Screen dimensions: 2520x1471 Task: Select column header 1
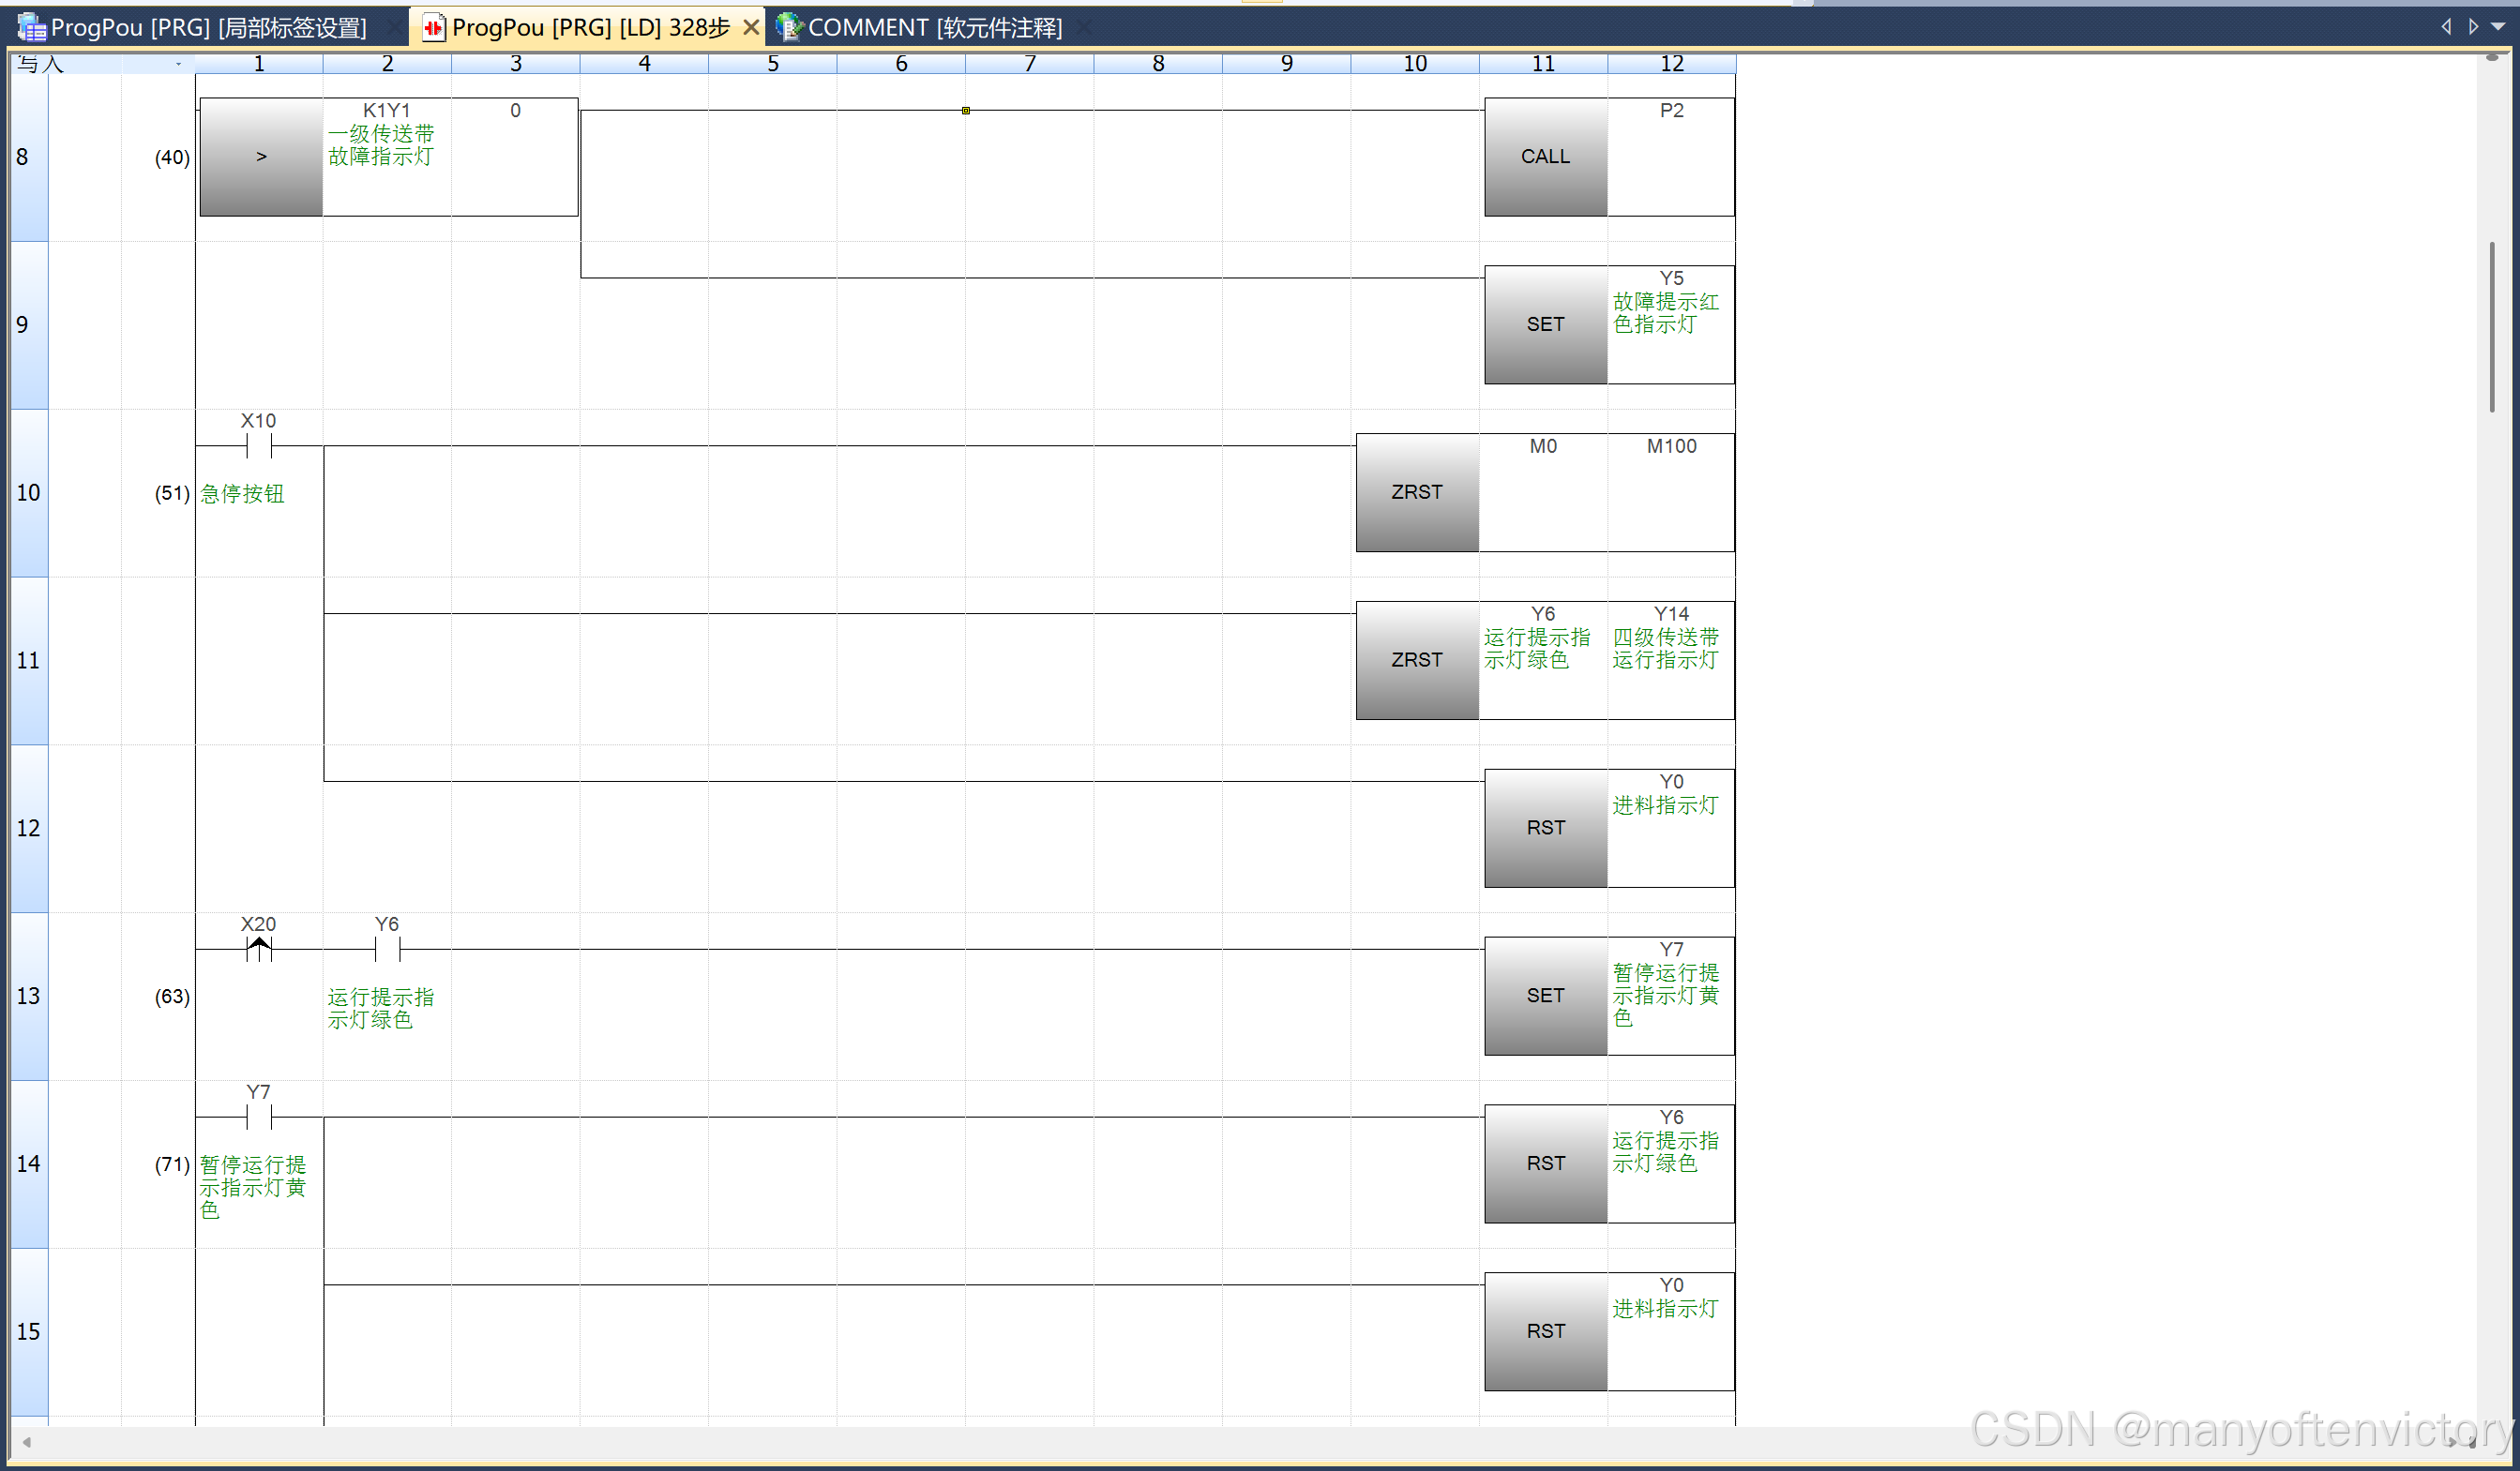[259, 64]
